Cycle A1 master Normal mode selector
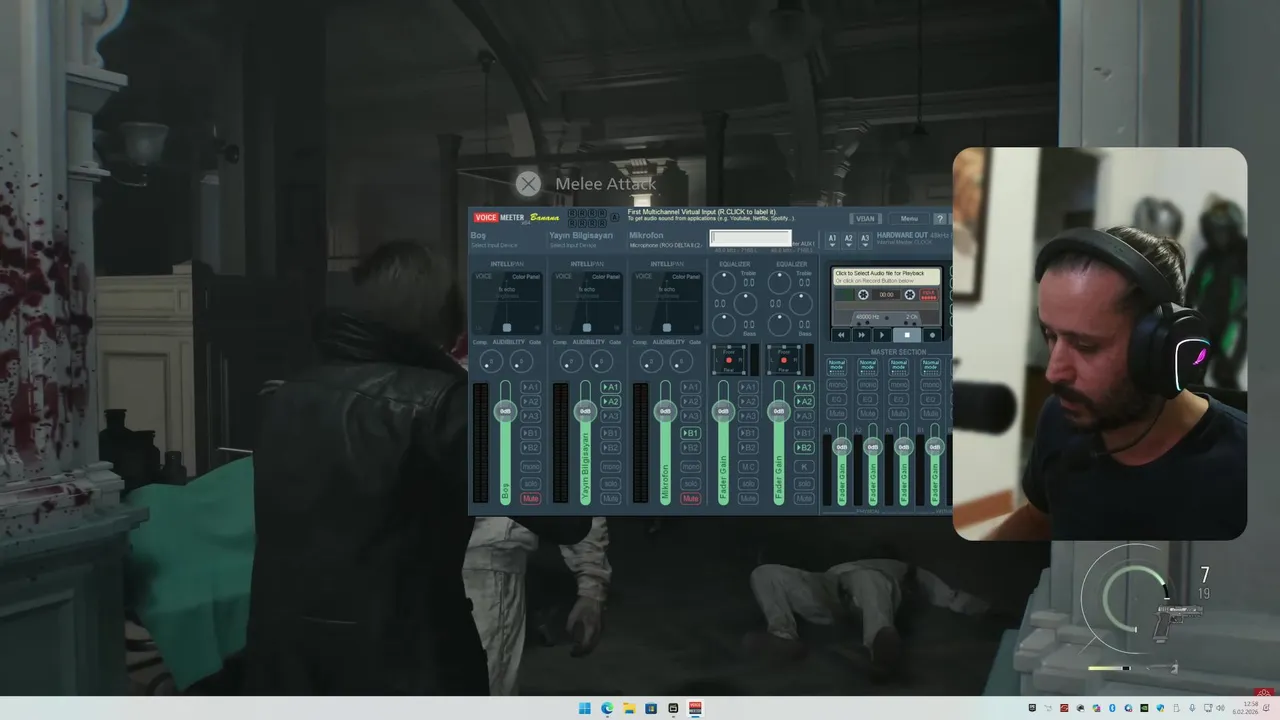This screenshot has height=720, width=1280. pyautogui.click(x=836, y=366)
